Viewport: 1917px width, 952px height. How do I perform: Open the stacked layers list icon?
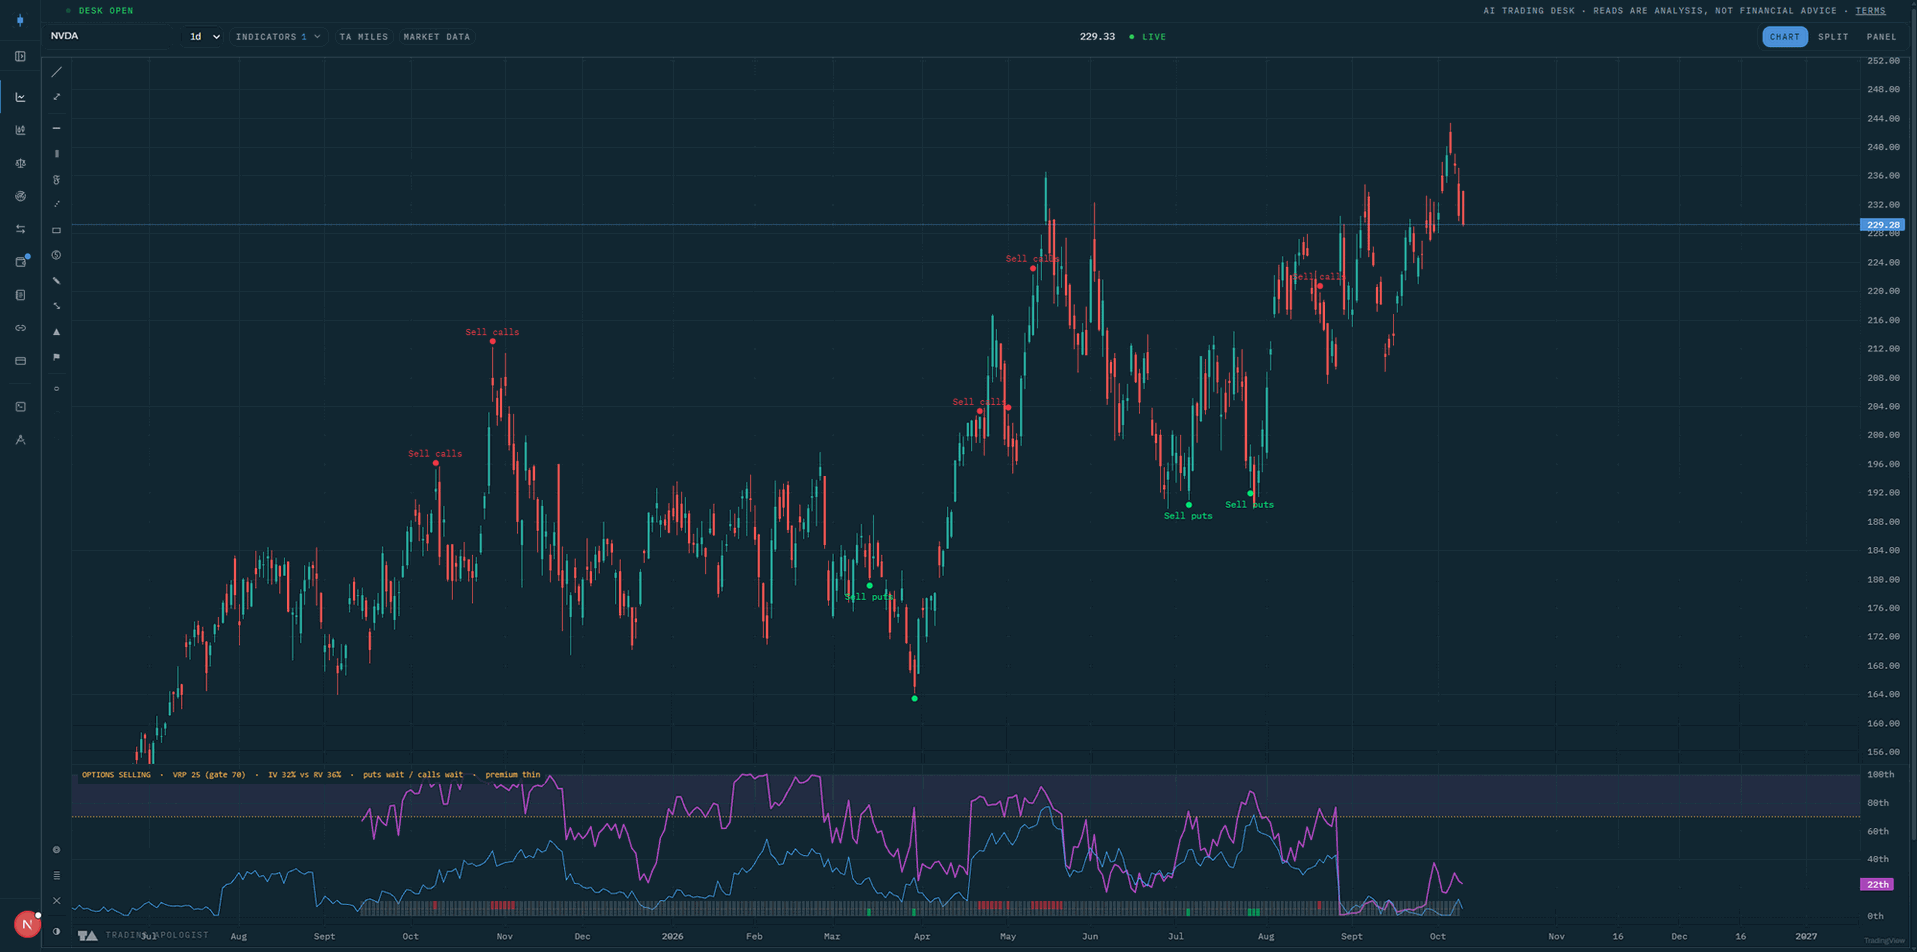pyautogui.click(x=56, y=875)
